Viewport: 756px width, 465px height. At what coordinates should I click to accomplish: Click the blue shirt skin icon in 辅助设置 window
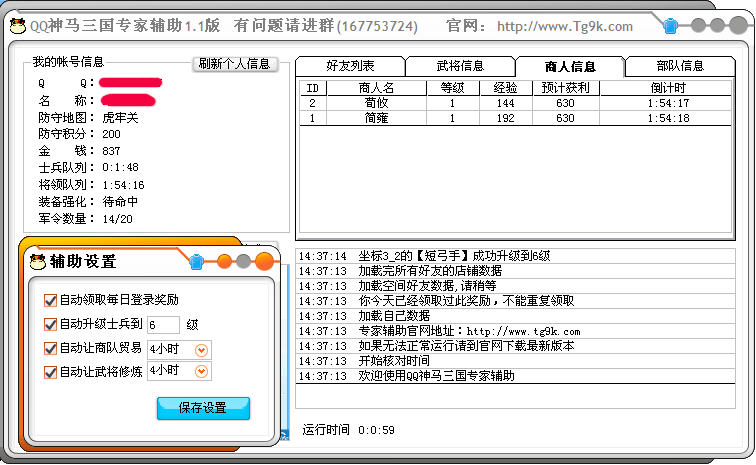pyautogui.click(x=196, y=261)
